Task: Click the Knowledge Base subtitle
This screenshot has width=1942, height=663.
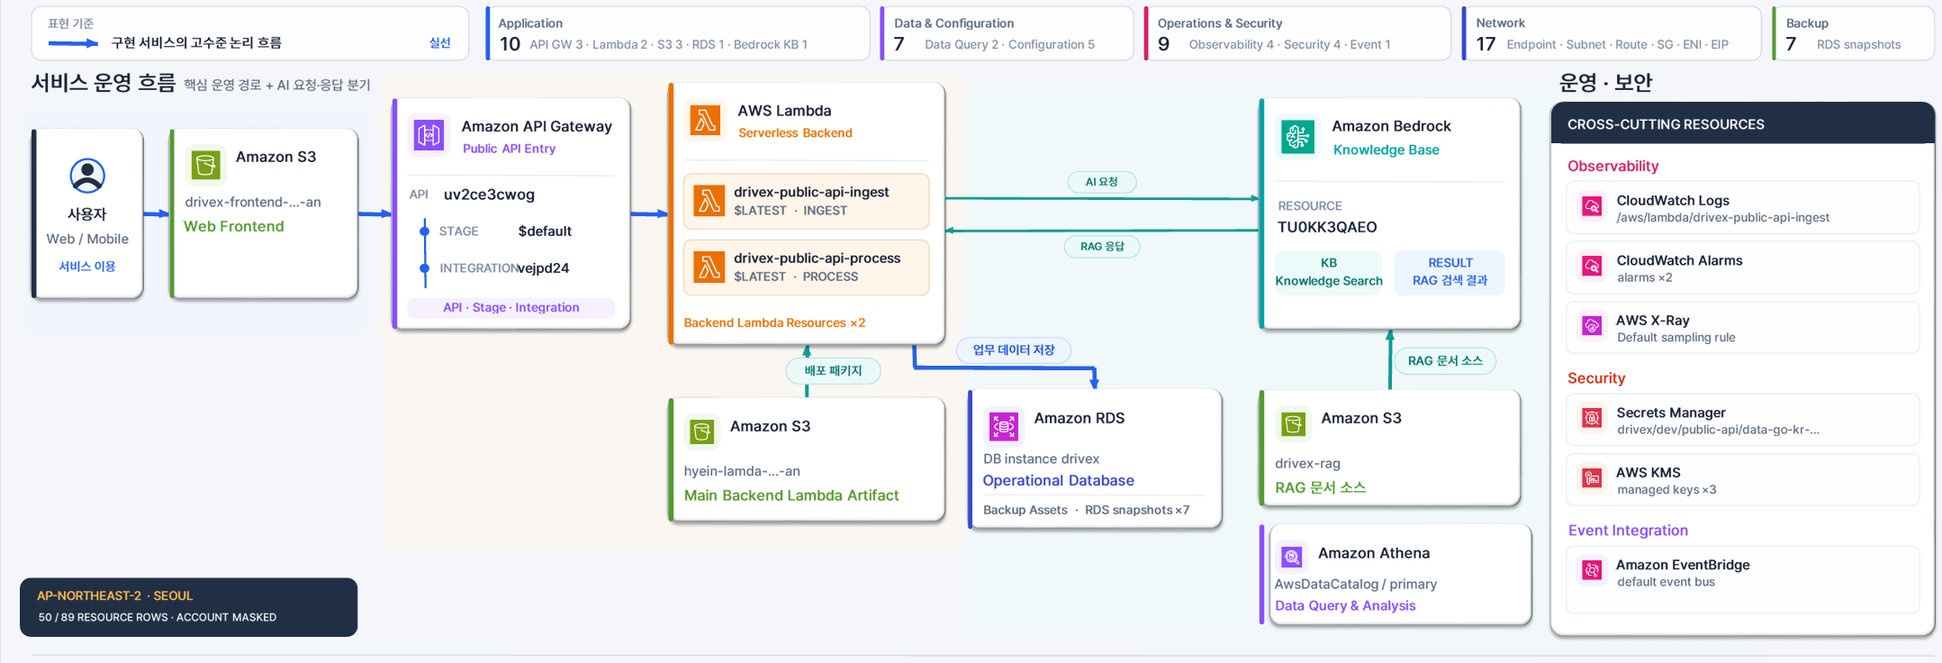Action: tap(1386, 150)
